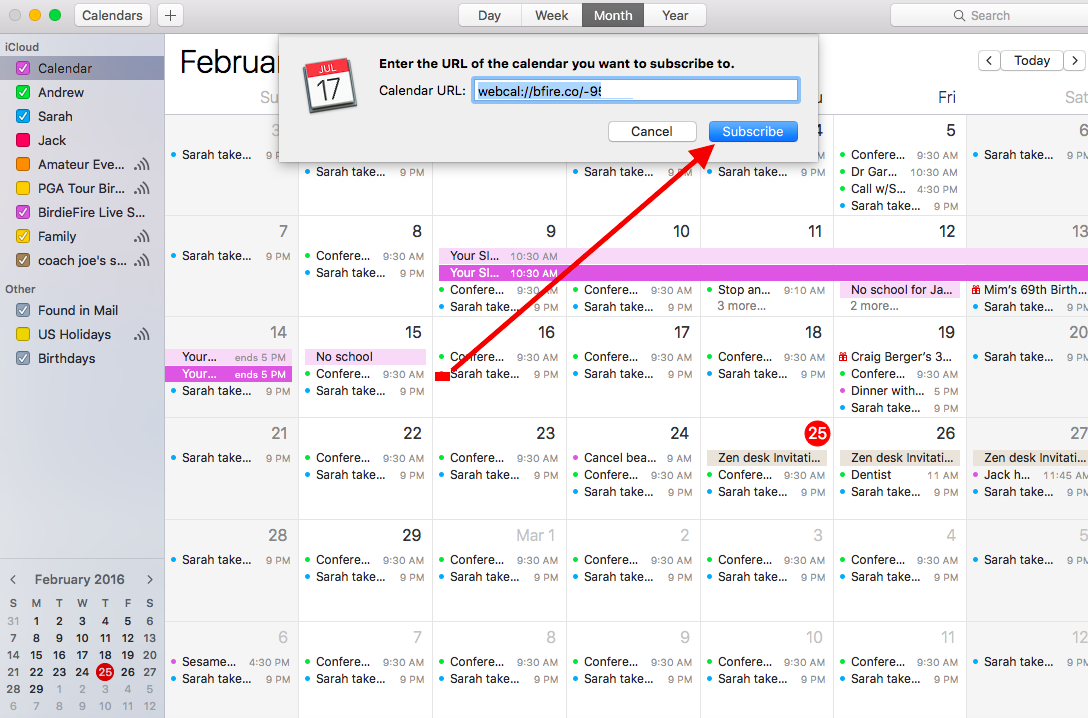Toggle the Andrew calendar checkbox
Viewport: 1088px width, 718px height.
click(x=23, y=92)
